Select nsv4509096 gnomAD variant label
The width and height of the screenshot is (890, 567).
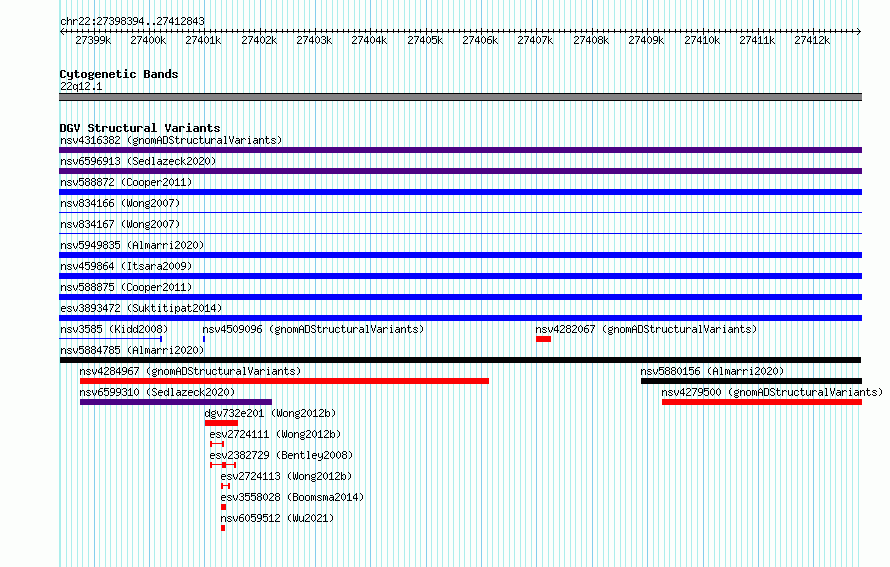[x=313, y=329]
